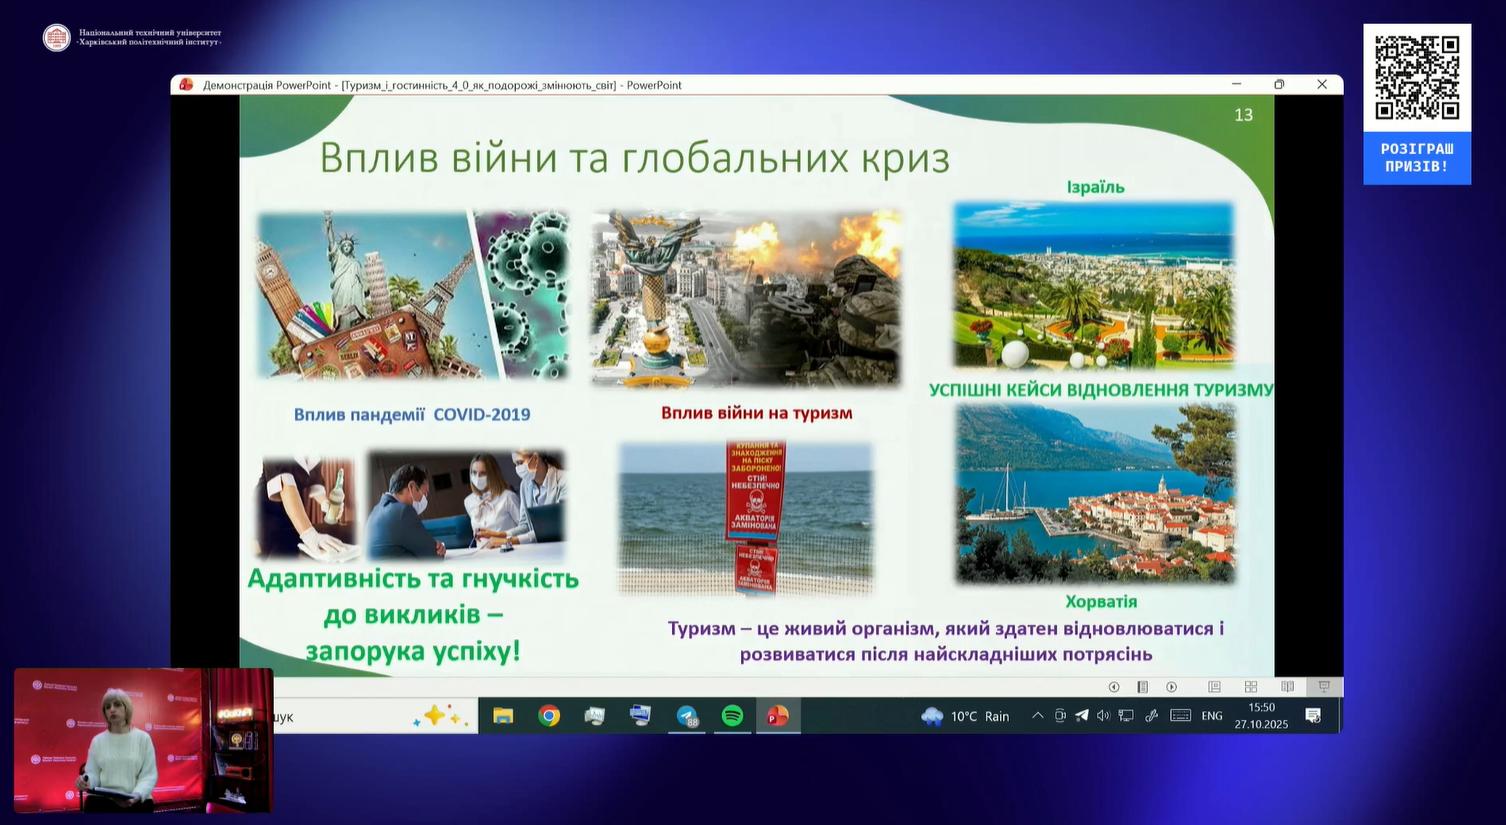Switch to Normal view icon
The height and width of the screenshot is (825, 1506).
(1214, 687)
